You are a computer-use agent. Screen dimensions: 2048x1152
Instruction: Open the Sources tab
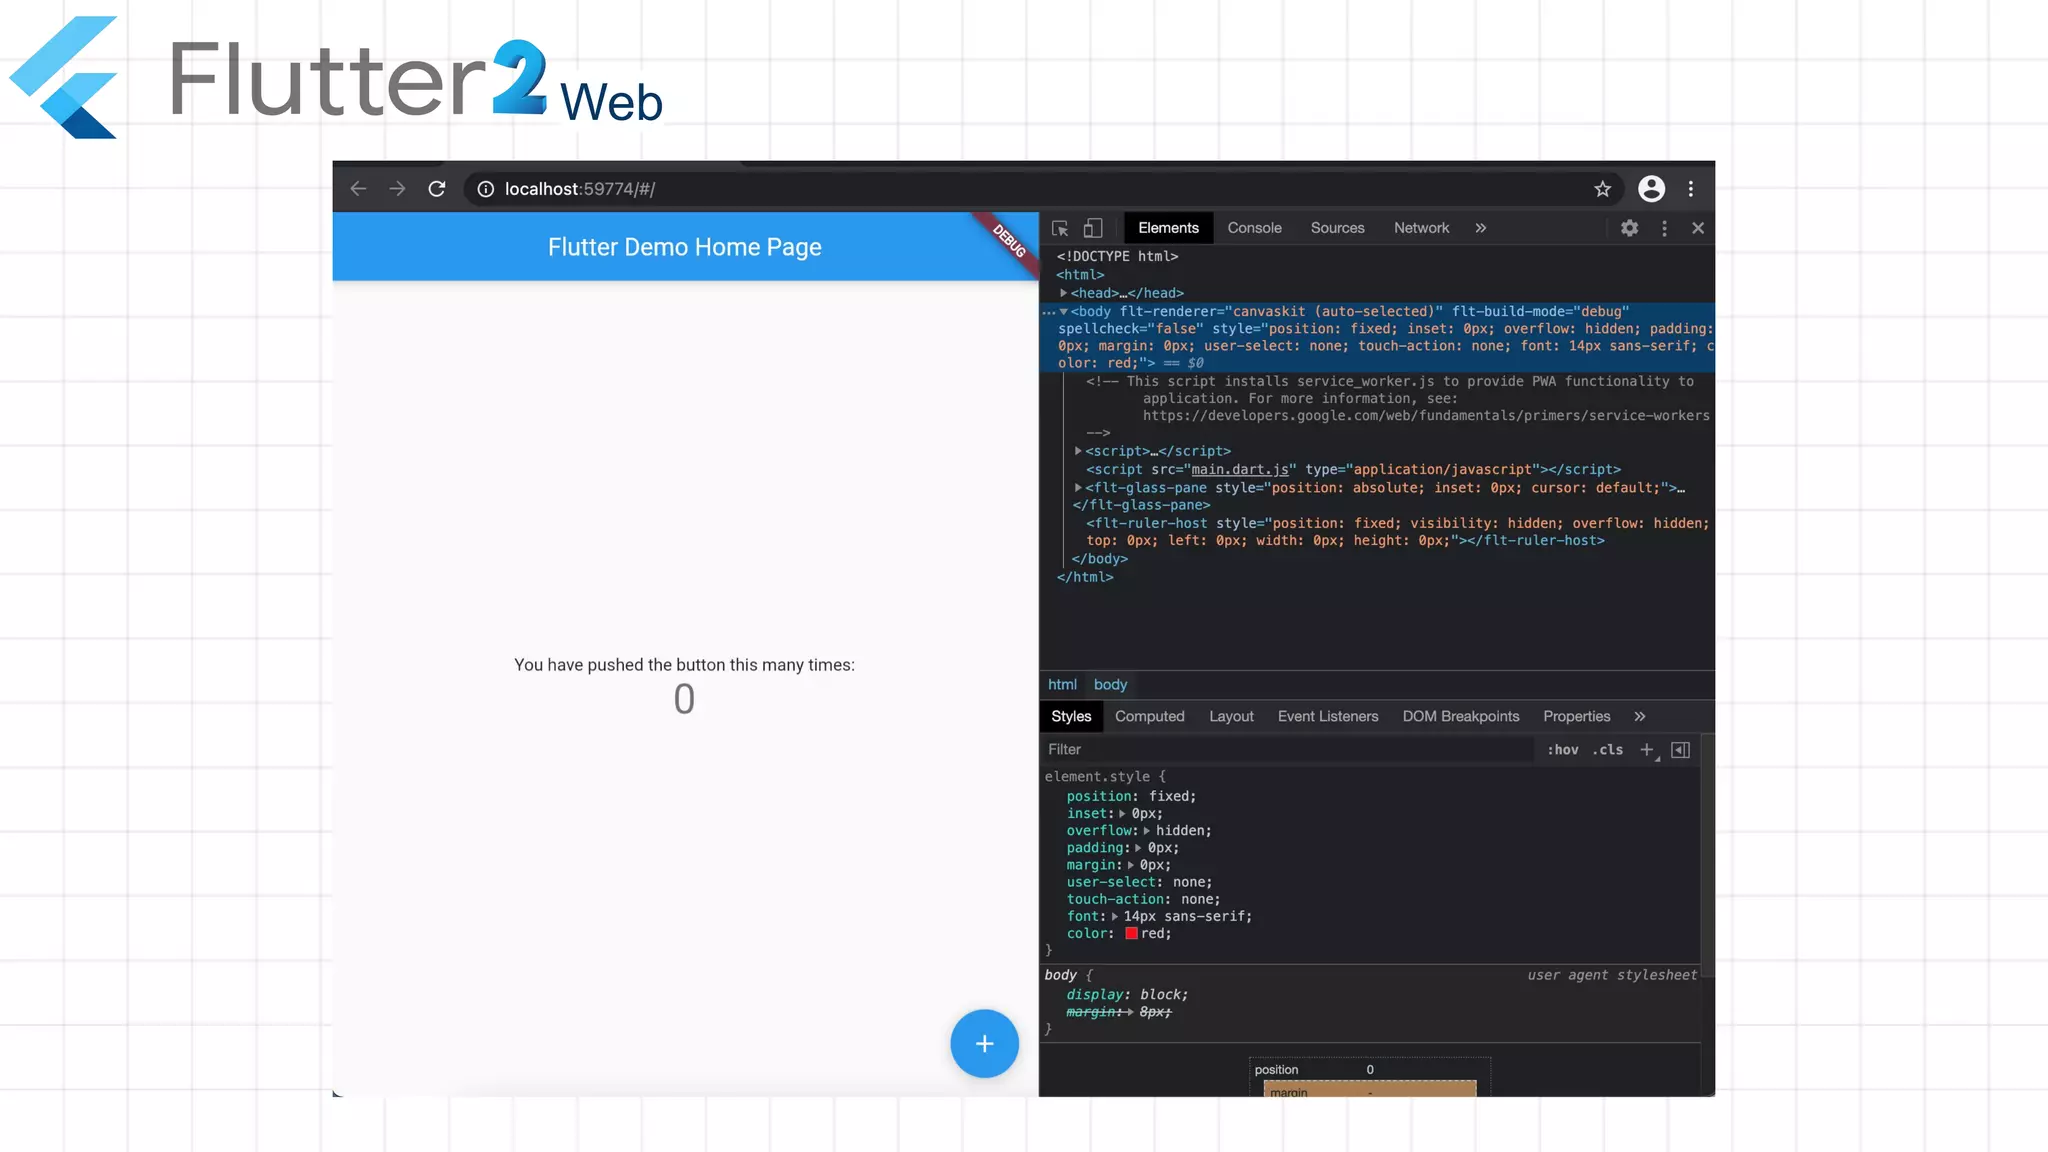[1337, 228]
